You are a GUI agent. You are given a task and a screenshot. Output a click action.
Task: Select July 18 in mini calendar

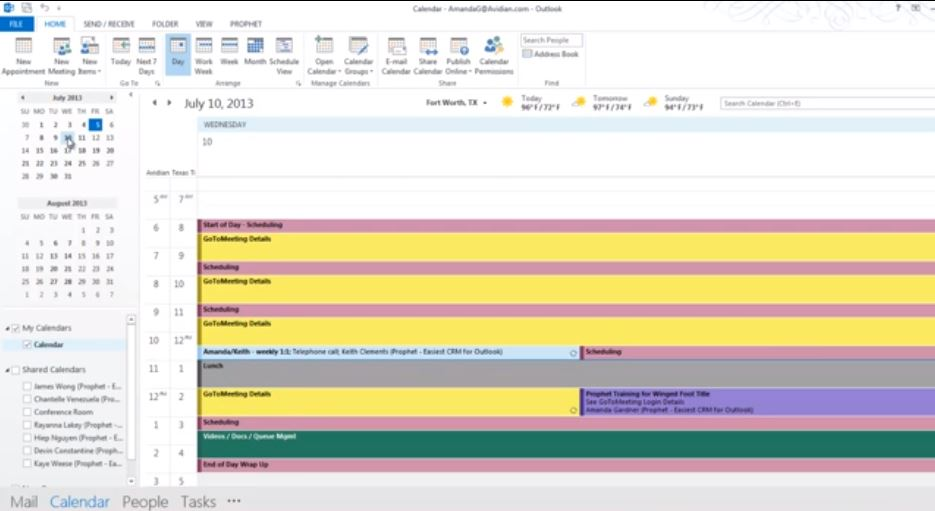click(x=82, y=150)
